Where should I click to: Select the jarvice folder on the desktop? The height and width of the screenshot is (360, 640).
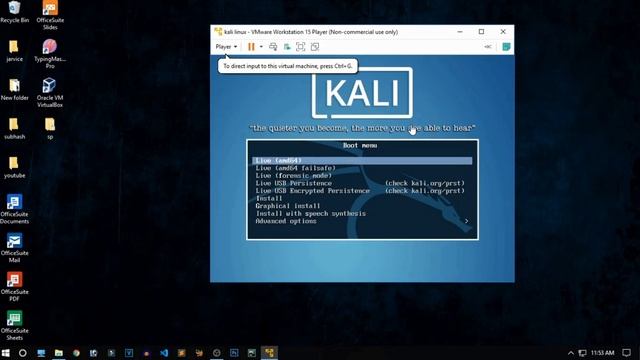click(14, 51)
